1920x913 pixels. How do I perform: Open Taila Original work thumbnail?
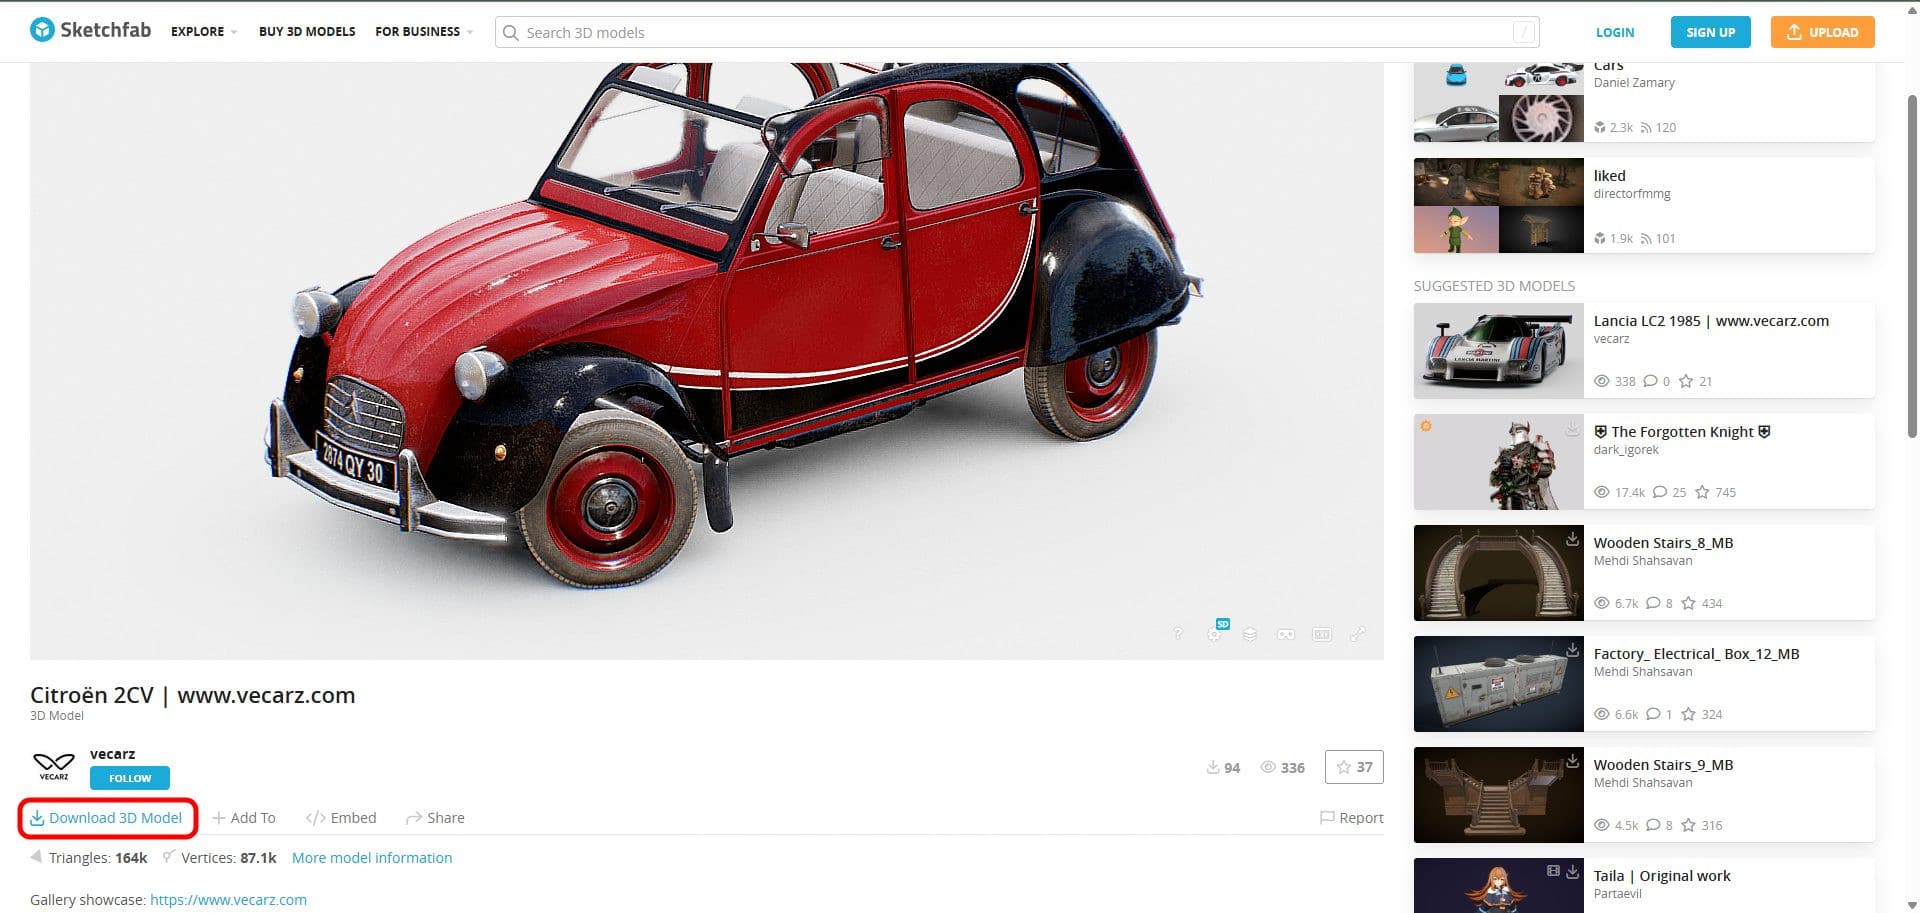tap(1499, 885)
